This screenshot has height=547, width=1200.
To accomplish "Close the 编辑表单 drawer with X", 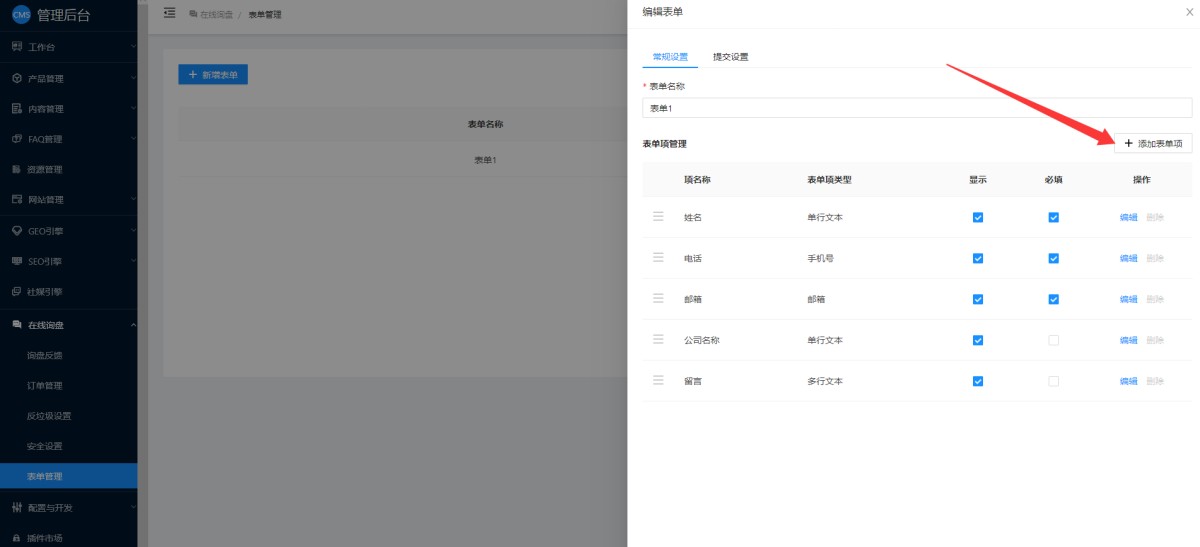I will [1188, 11].
